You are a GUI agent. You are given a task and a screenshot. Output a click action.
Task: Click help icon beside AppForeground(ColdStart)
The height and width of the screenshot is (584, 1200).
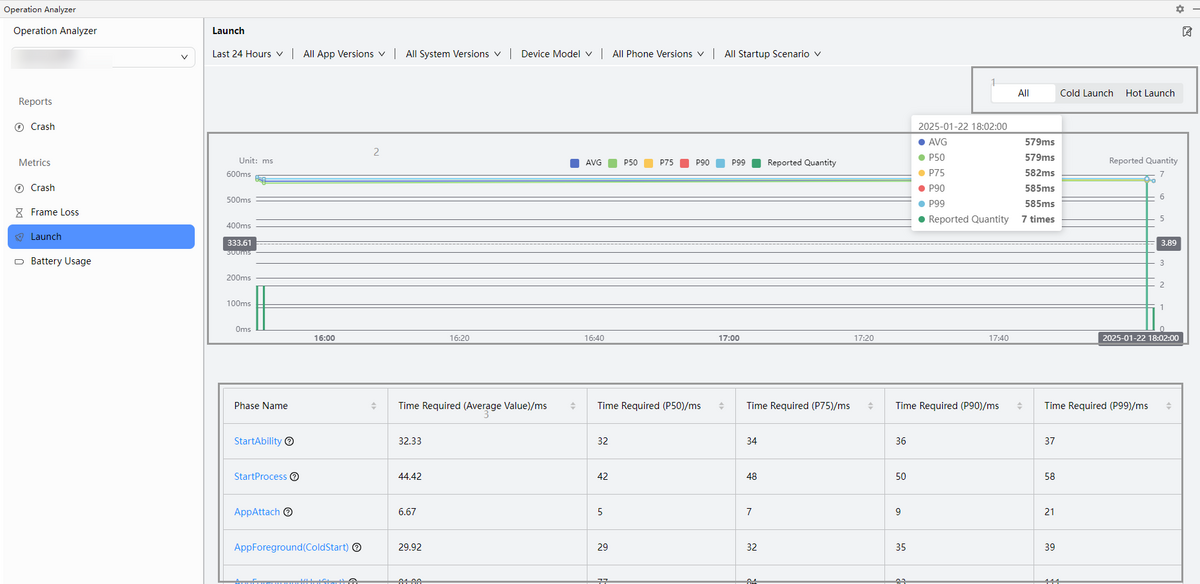(x=357, y=547)
